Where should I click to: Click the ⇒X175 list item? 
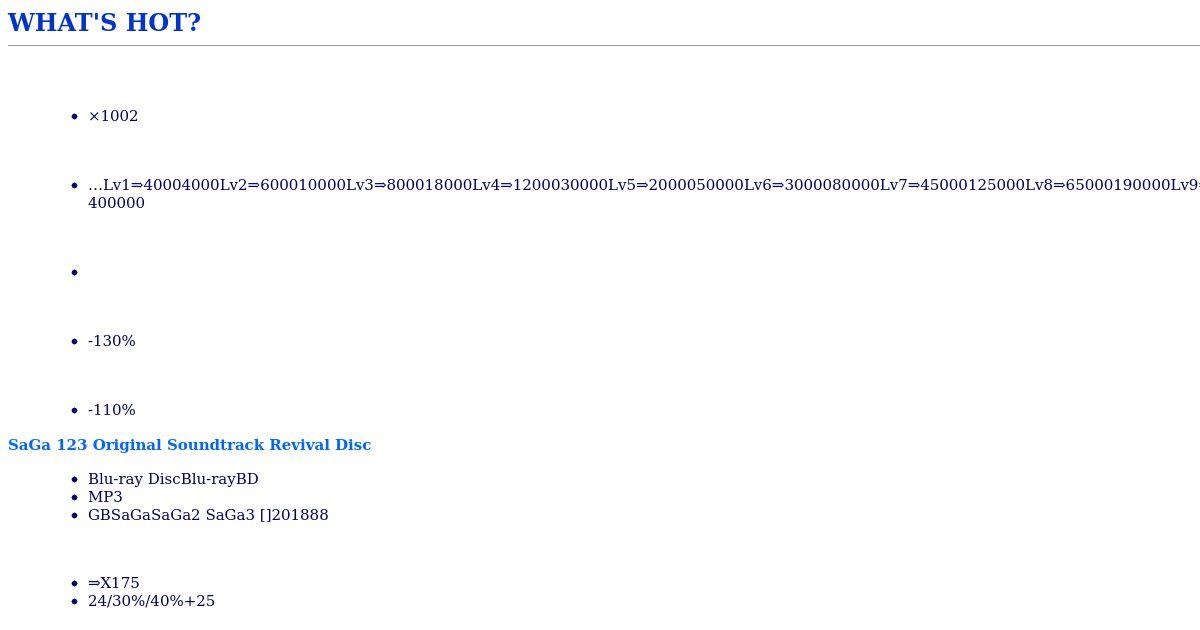coord(114,583)
